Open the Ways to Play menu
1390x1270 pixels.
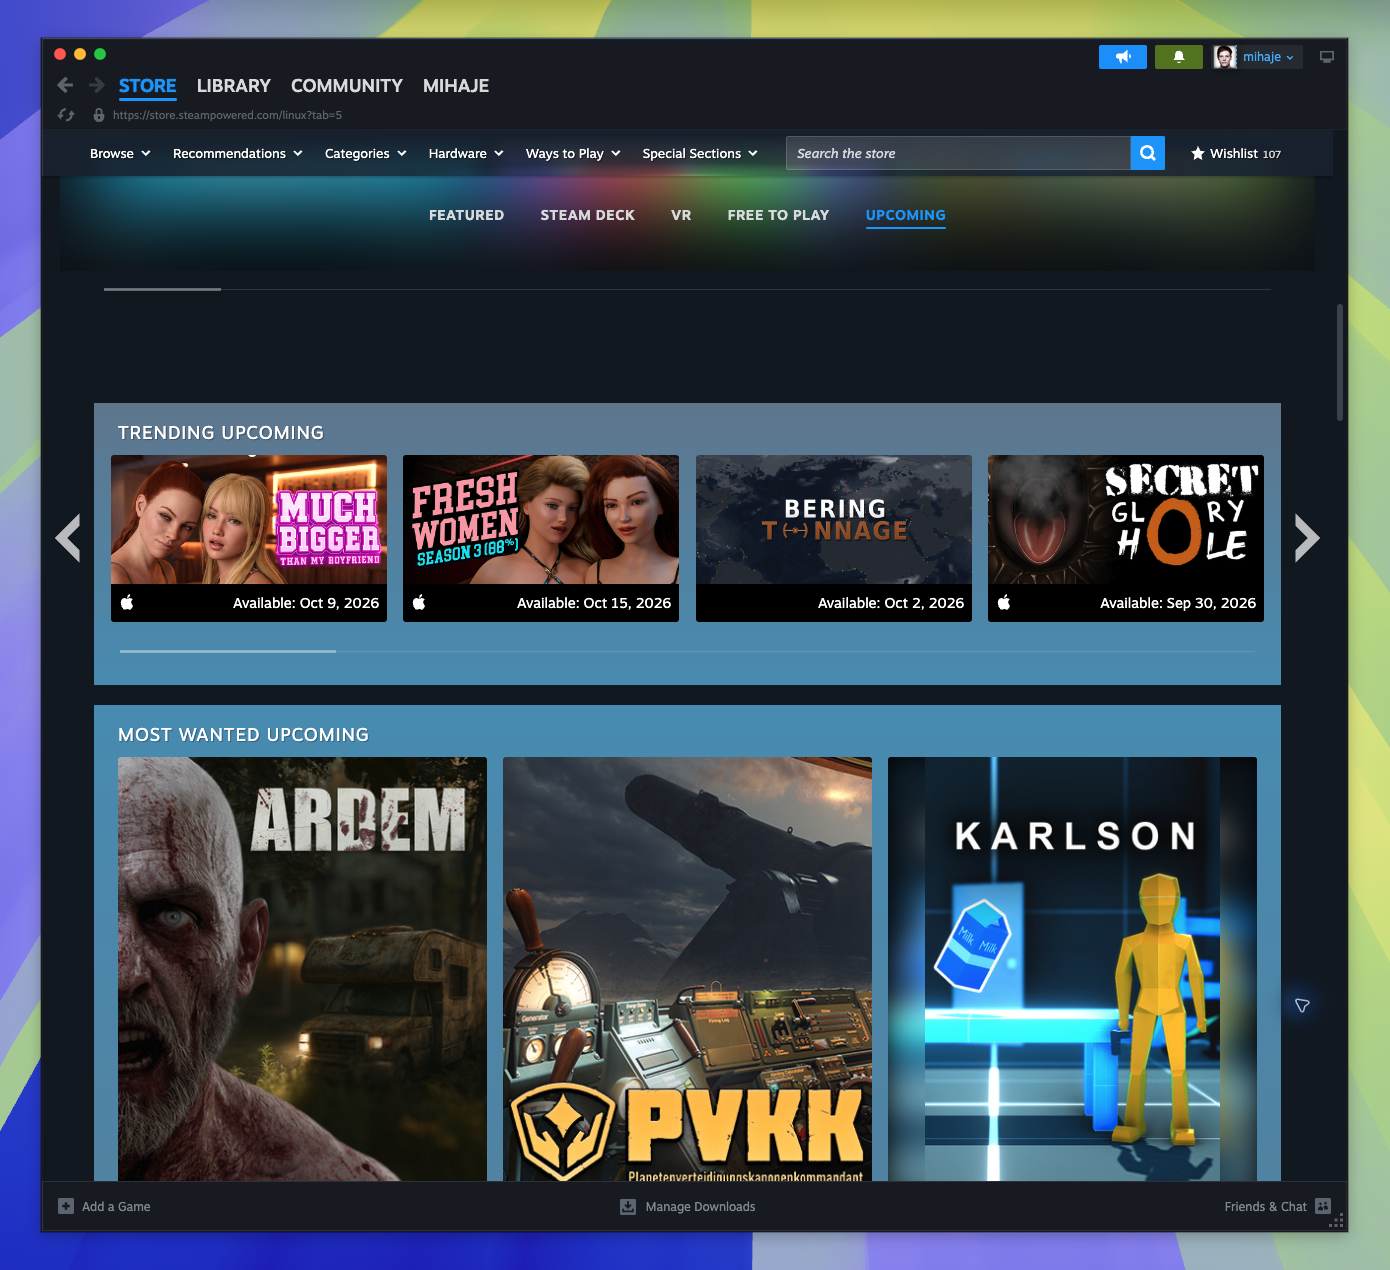coord(573,153)
